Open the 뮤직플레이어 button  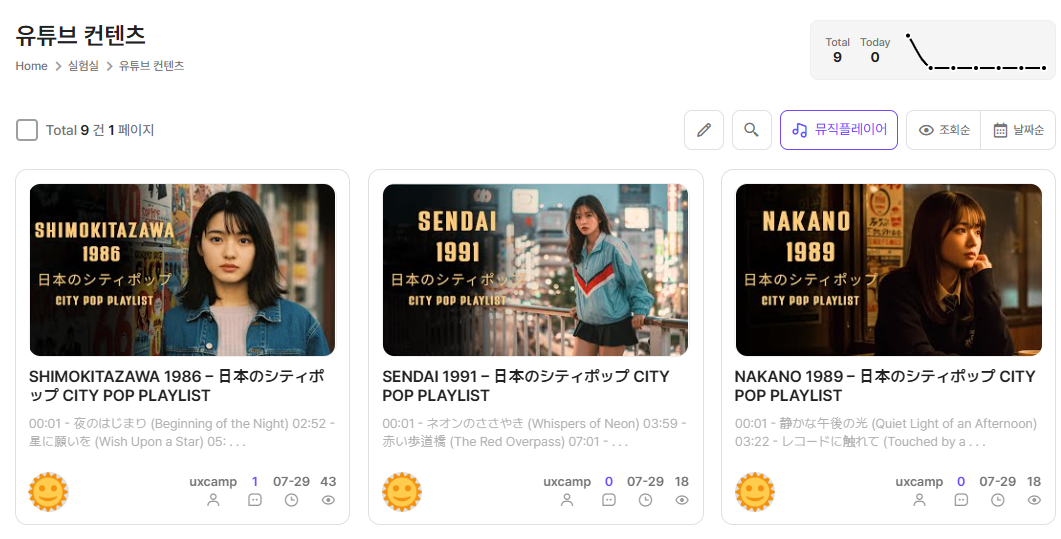click(x=839, y=130)
